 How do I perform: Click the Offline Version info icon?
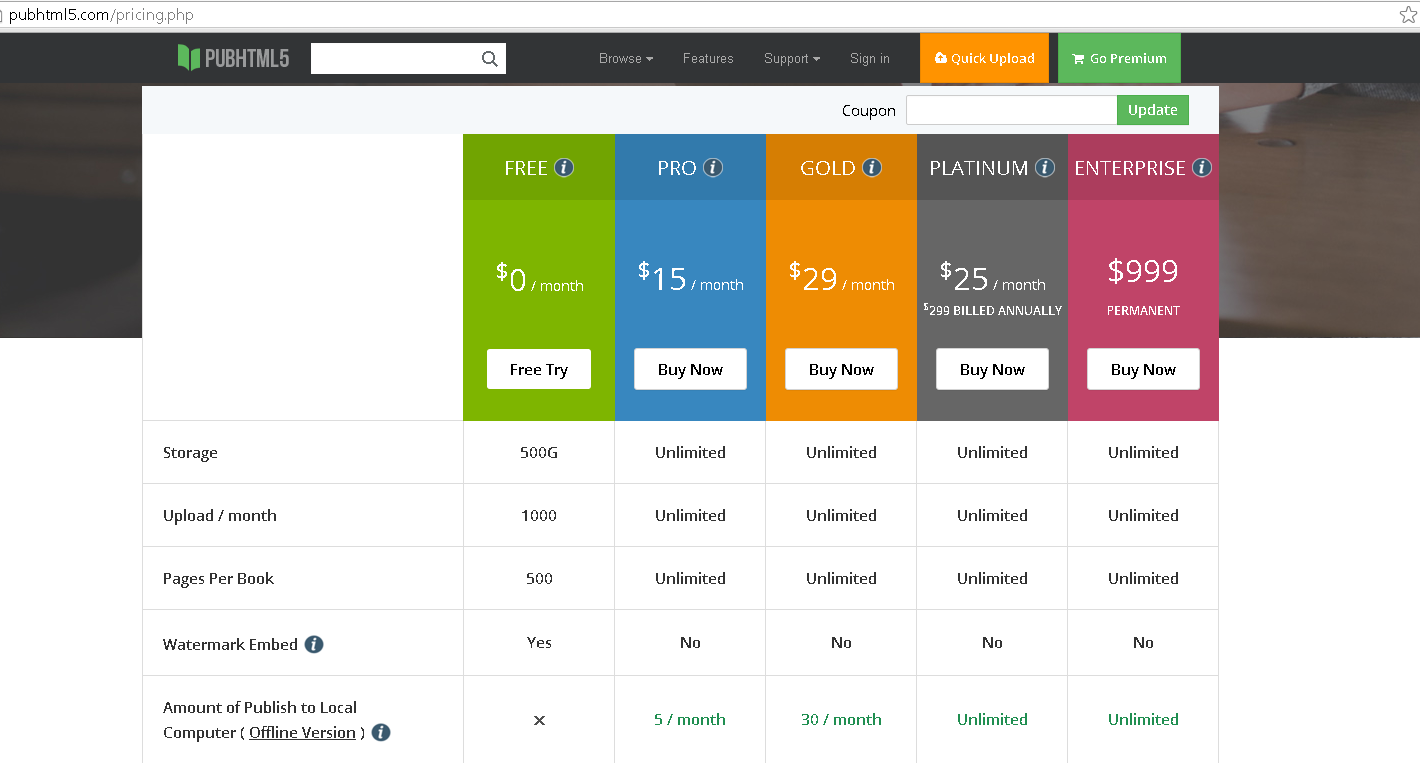tap(381, 733)
